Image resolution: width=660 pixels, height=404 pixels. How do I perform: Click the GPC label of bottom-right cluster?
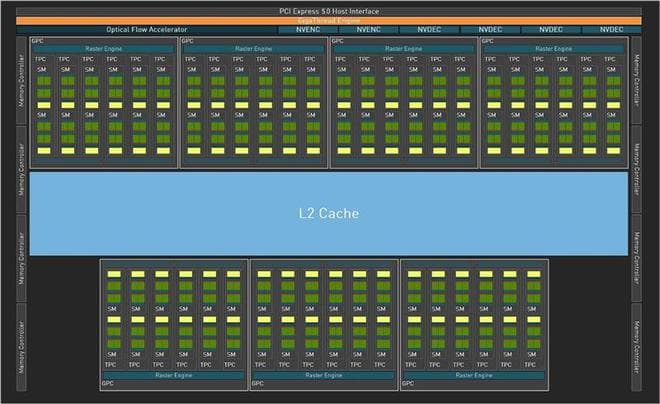click(x=408, y=384)
